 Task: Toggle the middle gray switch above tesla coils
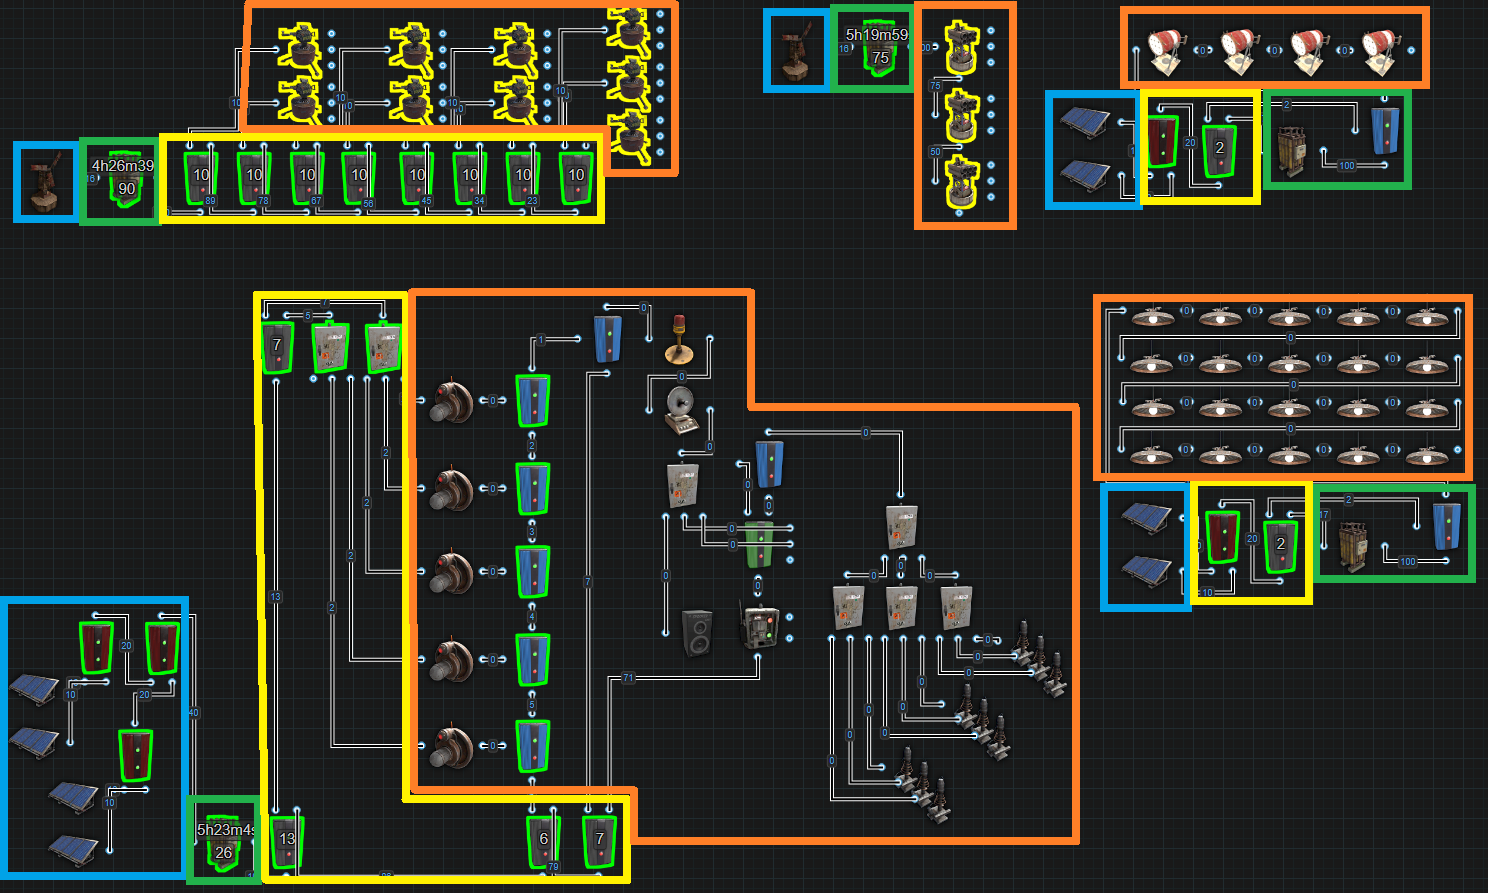tap(901, 608)
